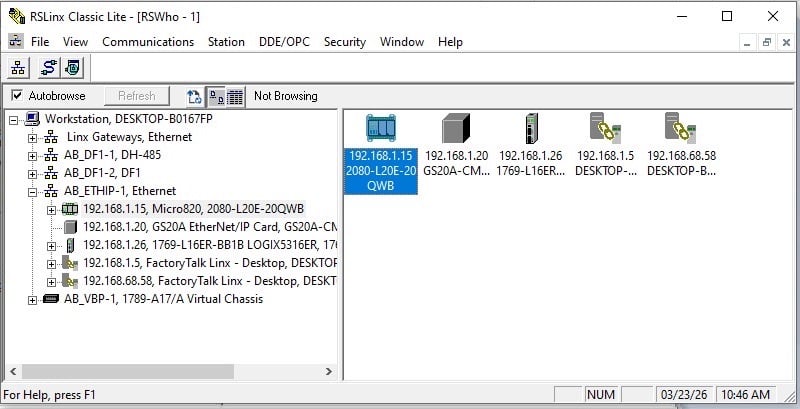
Task: Switch to details list view
Action: click(235, 96)
